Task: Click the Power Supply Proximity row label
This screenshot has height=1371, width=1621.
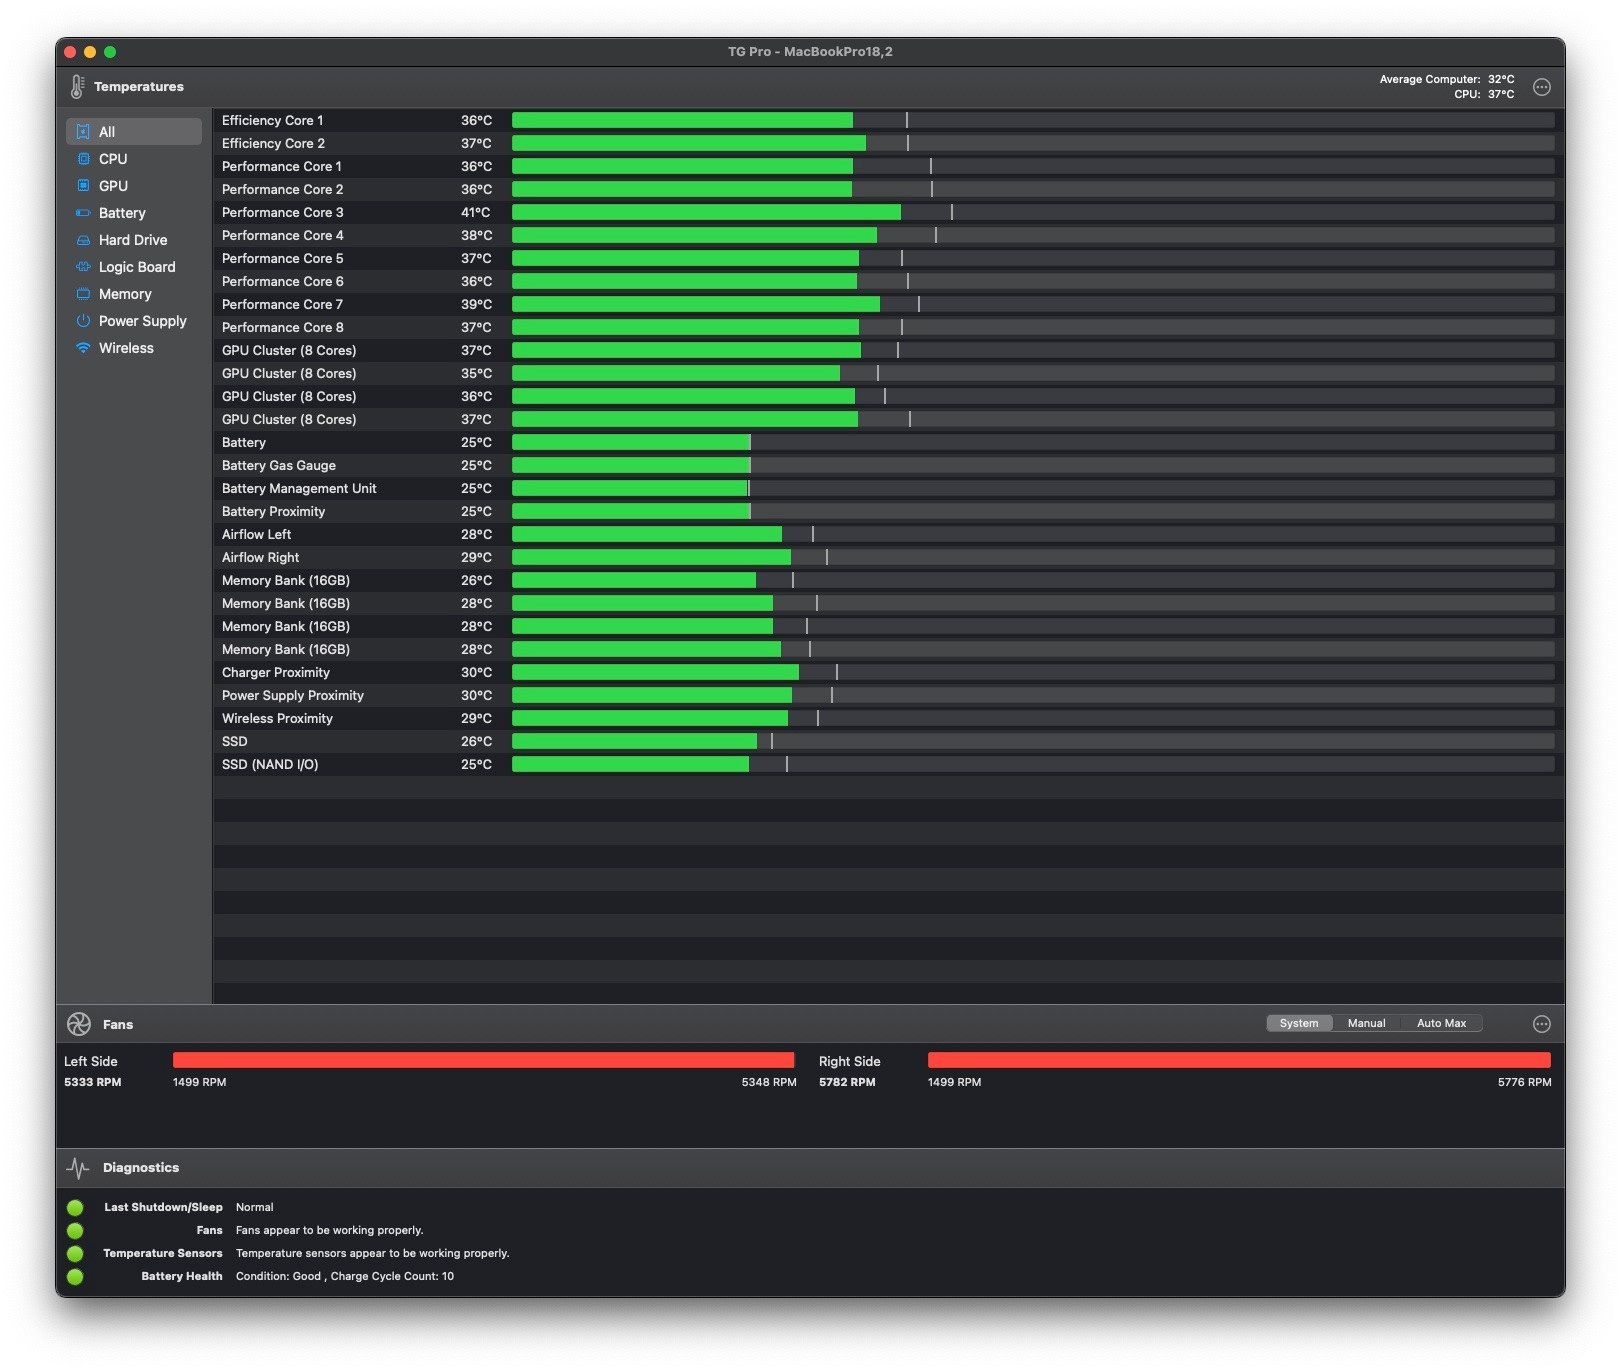Action: [293, 695]
